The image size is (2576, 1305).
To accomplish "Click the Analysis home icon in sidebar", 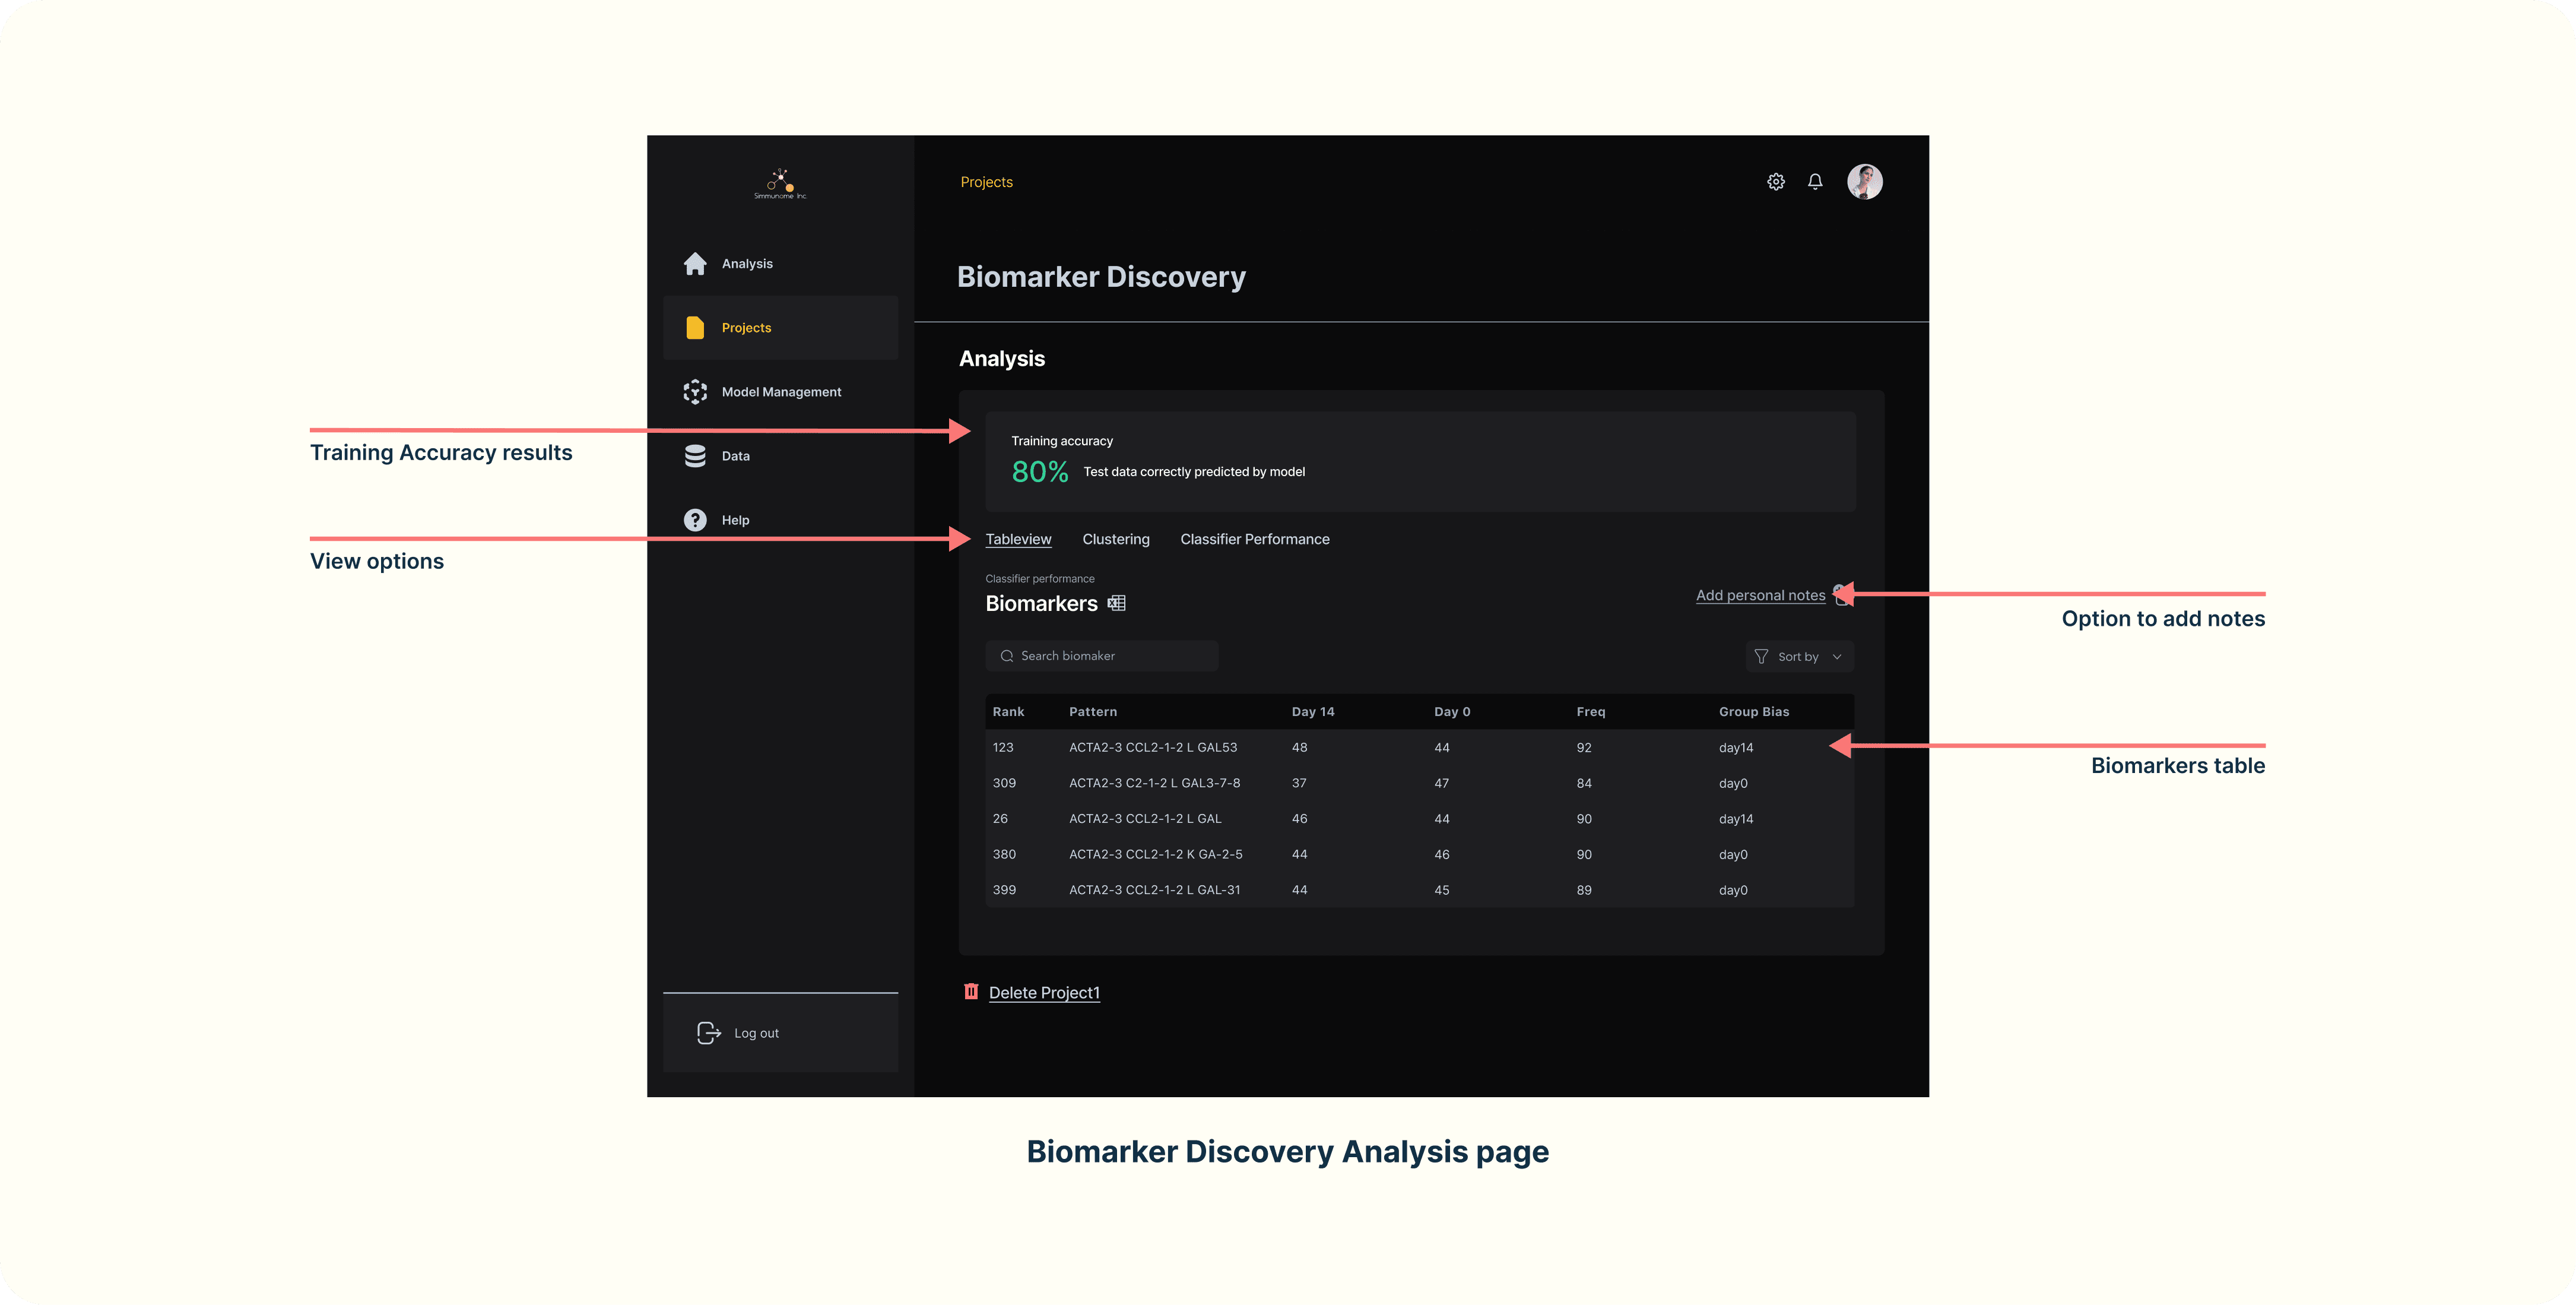I will tap(695, 264).
